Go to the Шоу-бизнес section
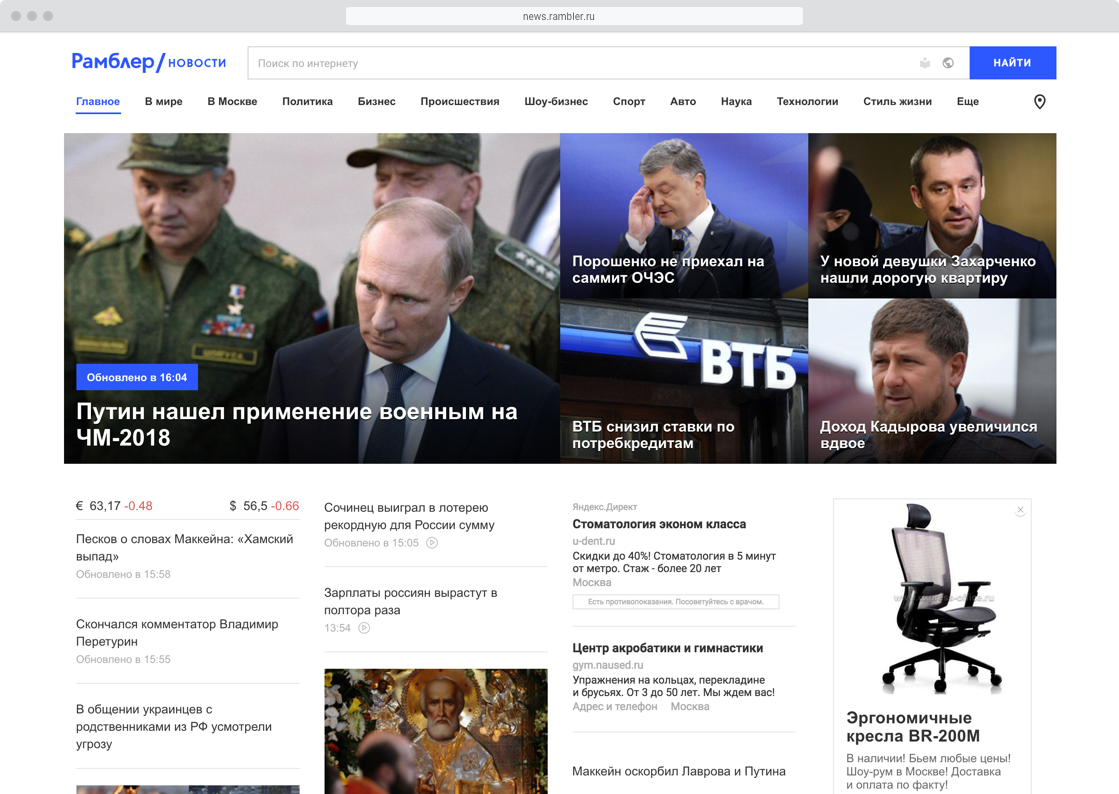 click(556, 101)
